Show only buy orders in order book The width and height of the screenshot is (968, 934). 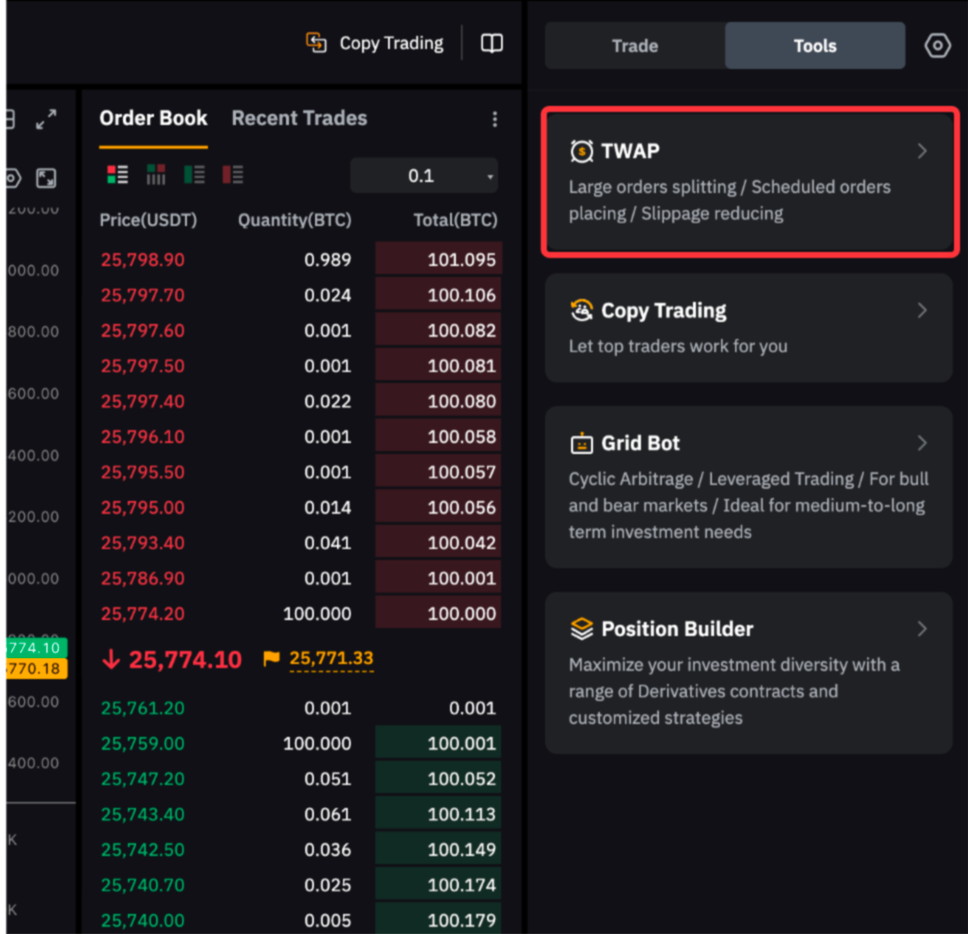(x=194, y=175)
